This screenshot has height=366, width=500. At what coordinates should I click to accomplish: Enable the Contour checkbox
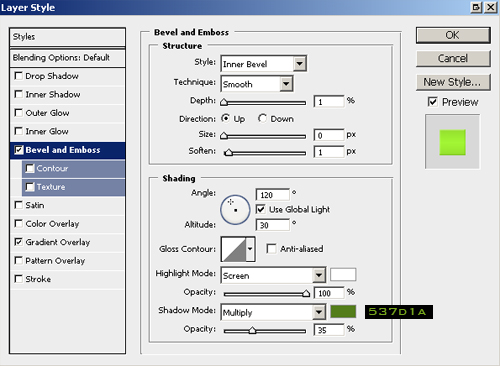(30, 168)
